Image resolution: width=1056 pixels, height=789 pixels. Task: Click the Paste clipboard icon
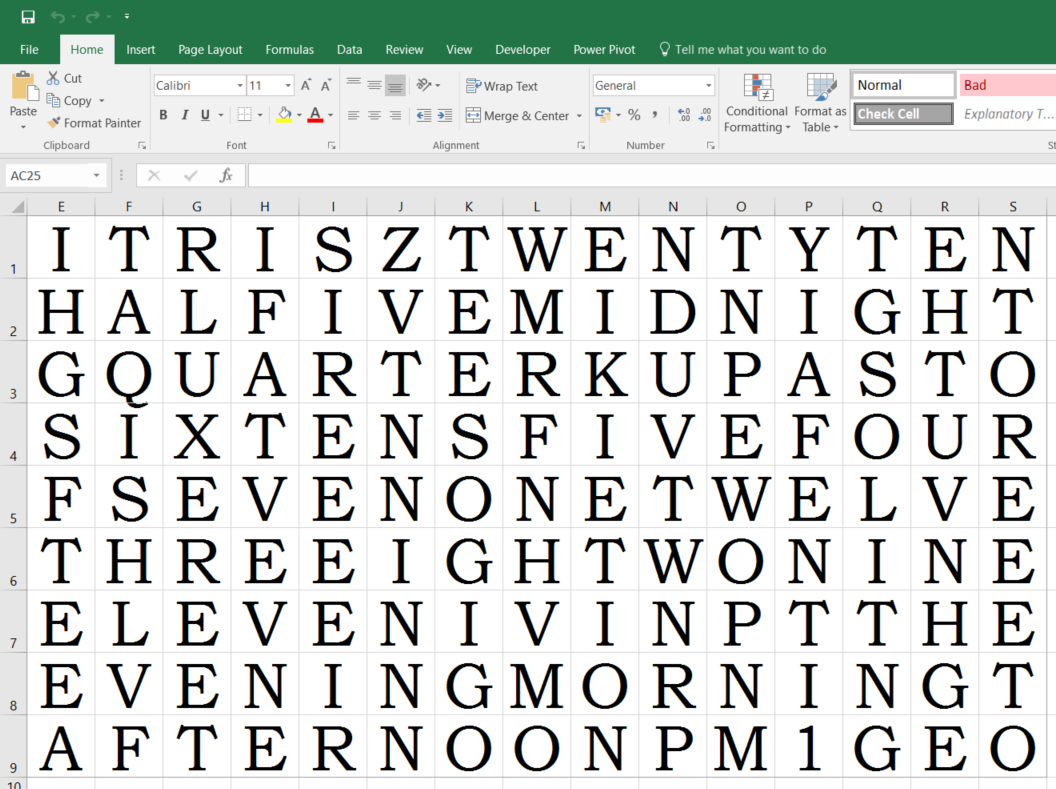coord(24,88)
